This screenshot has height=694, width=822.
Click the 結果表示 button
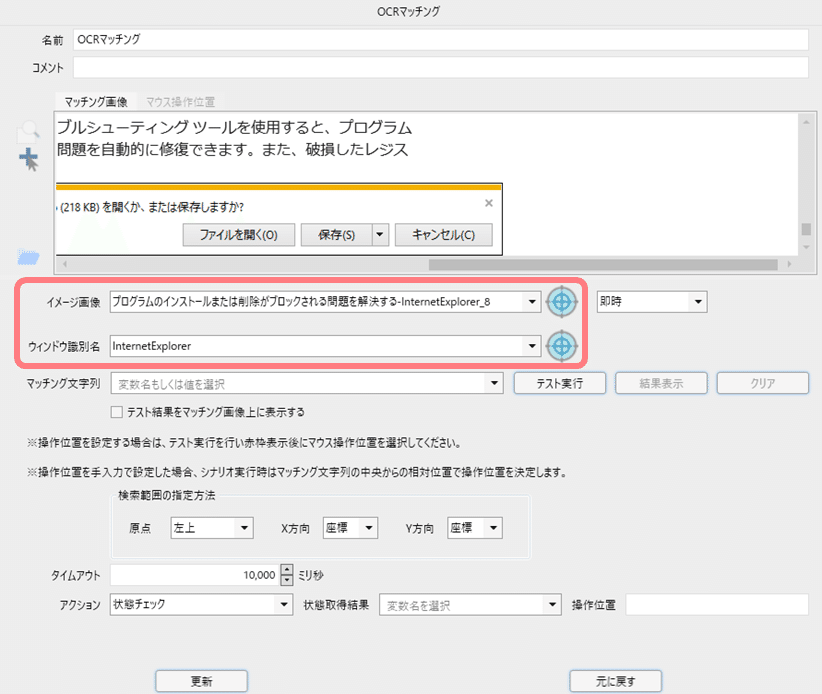[661, 383]
